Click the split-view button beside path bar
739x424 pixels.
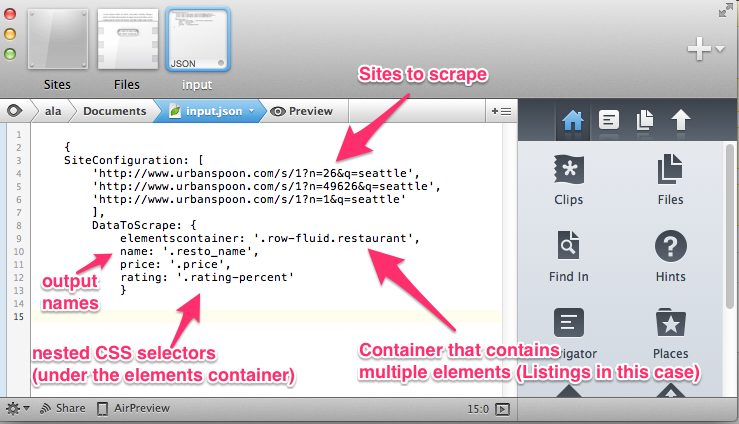click(x=502, y=111)
